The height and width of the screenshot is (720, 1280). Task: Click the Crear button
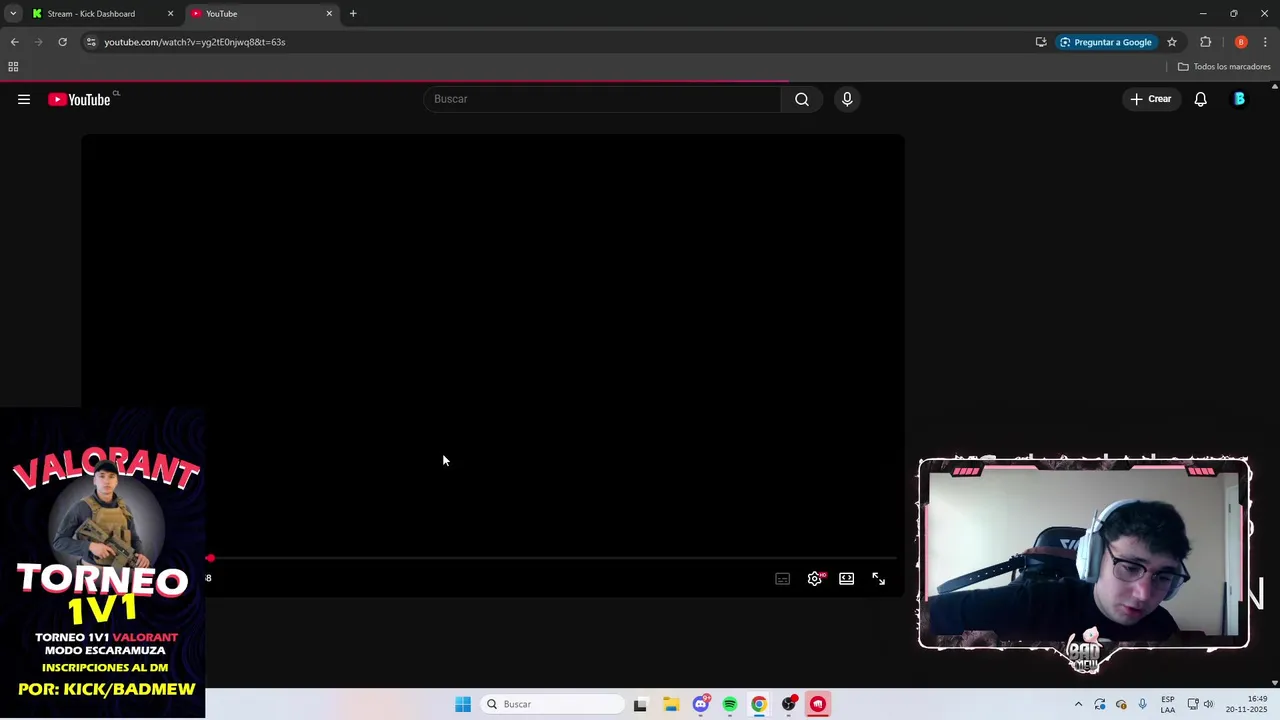pos(1151,99)
